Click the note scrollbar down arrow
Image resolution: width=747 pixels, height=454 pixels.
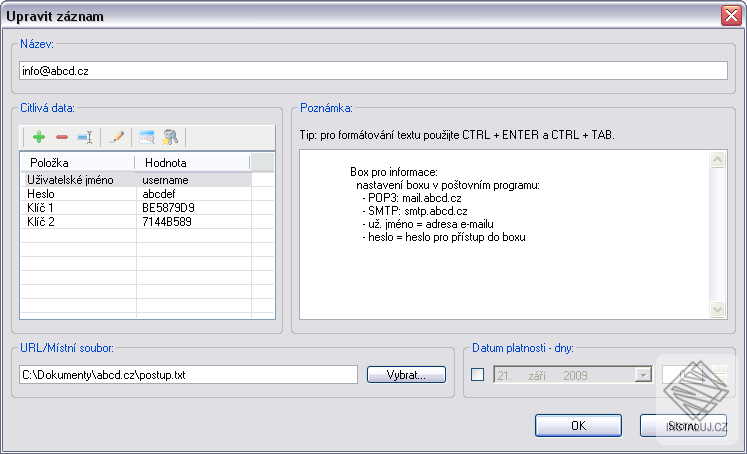717,310
